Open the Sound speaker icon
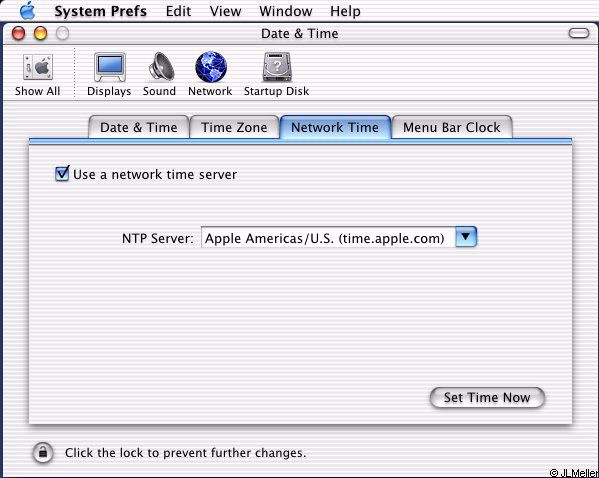This screenshot has width=599, height=478. coord(161,66)
